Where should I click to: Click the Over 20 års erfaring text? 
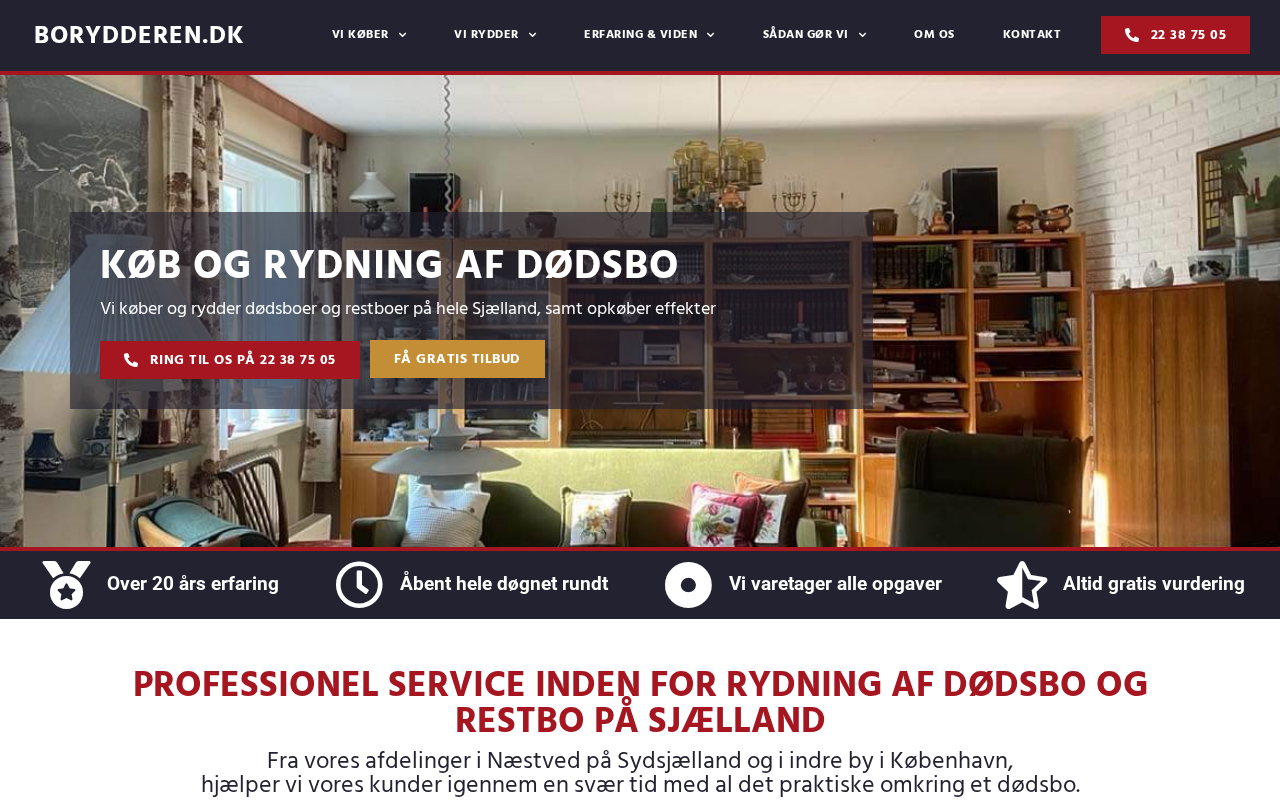193,584
